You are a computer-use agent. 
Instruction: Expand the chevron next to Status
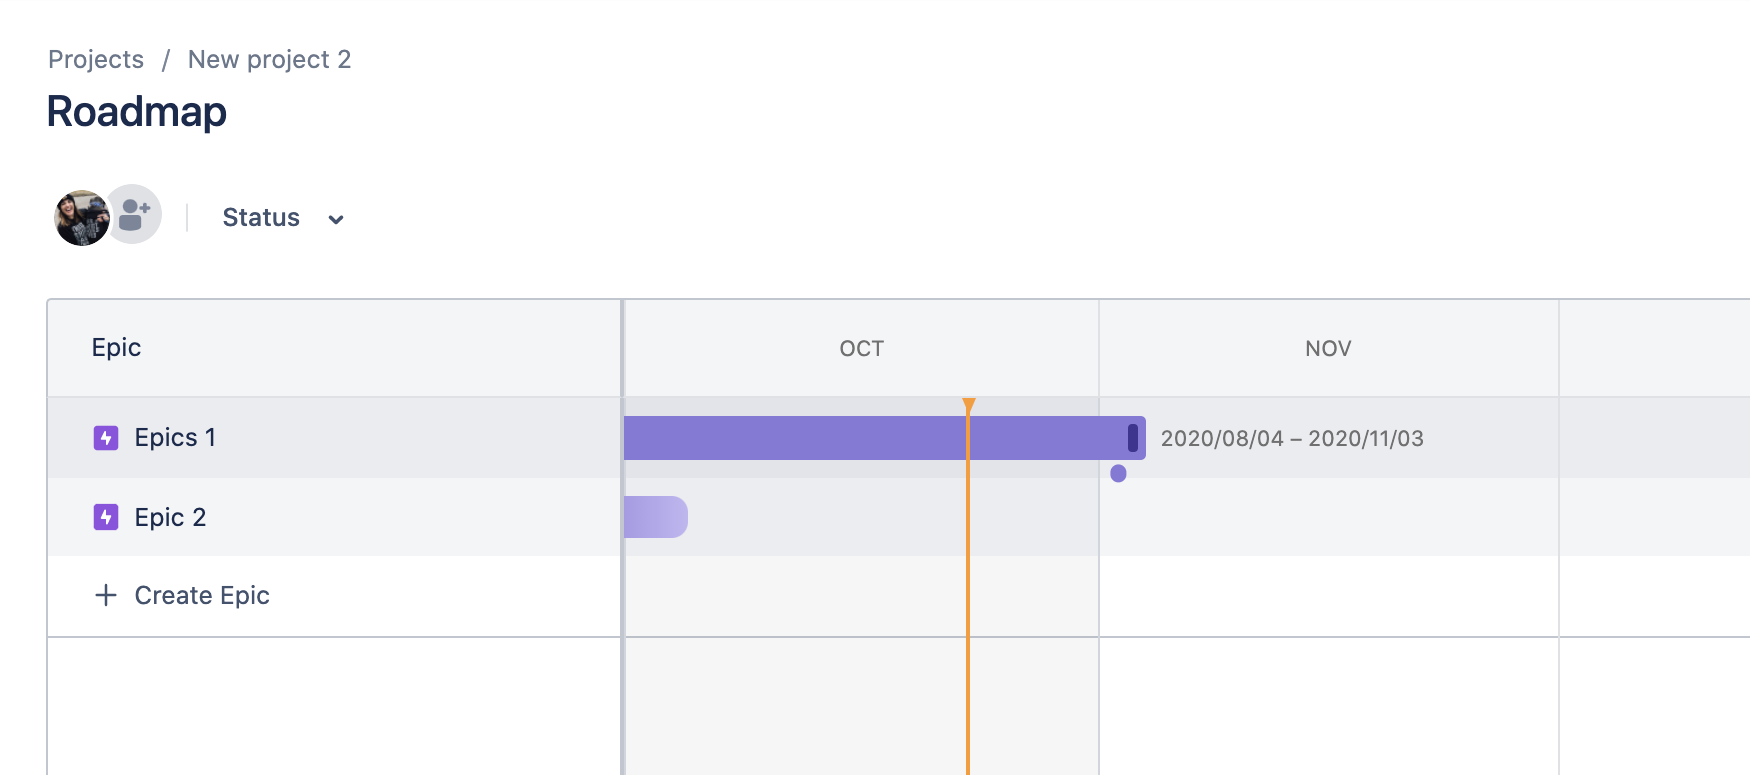[x=336, y=218]
